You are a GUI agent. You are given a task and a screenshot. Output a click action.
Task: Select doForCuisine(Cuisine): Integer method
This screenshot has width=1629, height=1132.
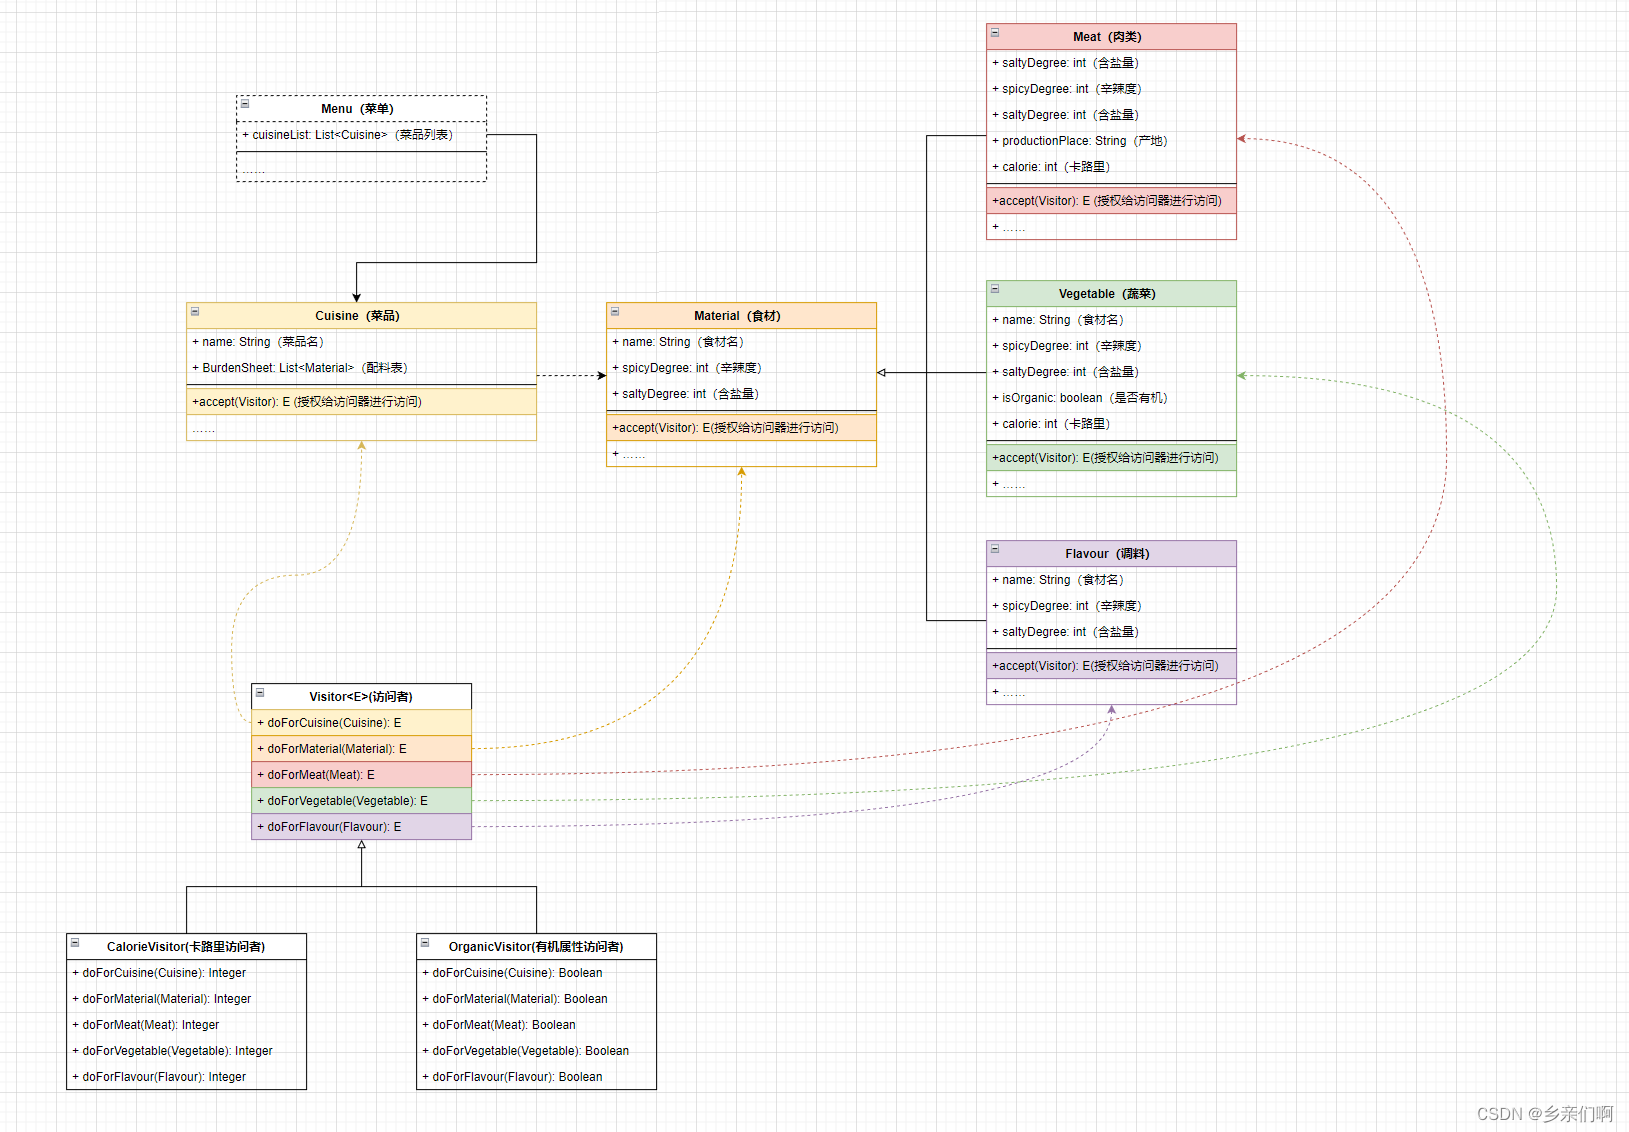(187, 973)
